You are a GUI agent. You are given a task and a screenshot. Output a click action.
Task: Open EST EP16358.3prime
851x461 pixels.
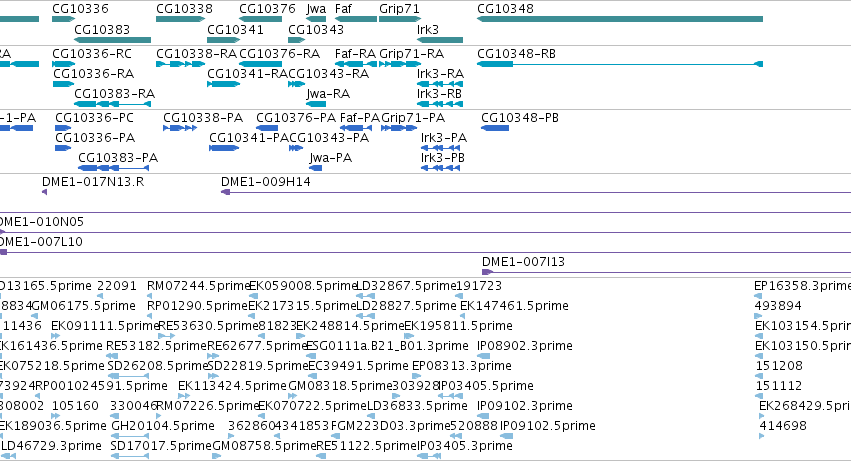pos(802,286)
